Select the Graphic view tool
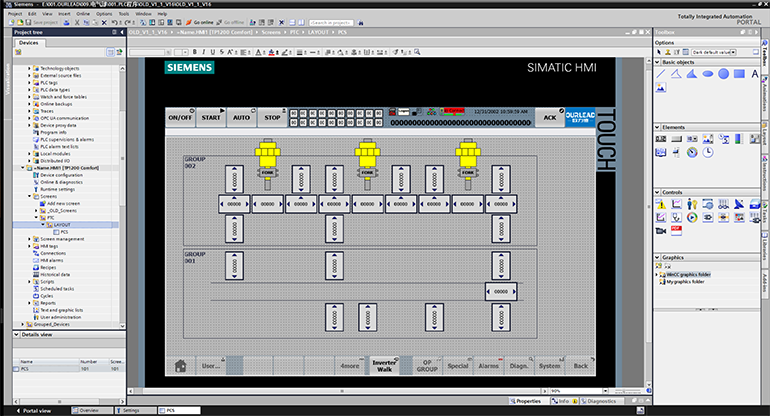 (661, 88)
